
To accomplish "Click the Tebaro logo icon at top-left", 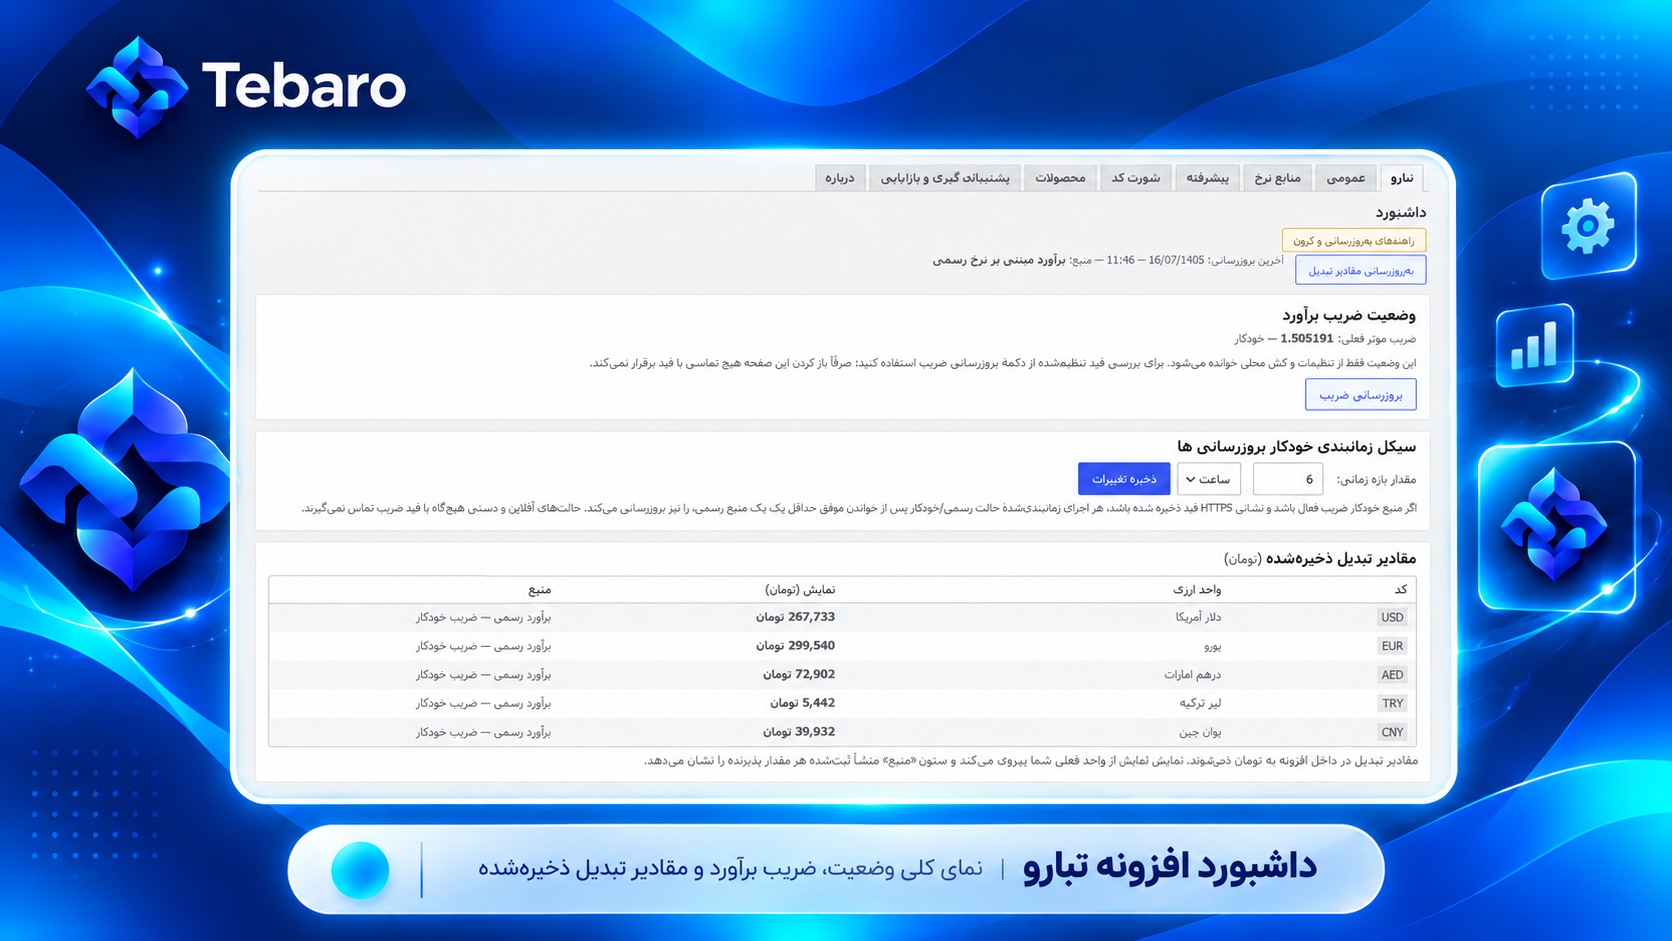I will pyautogui.click(x=137, y=87).
